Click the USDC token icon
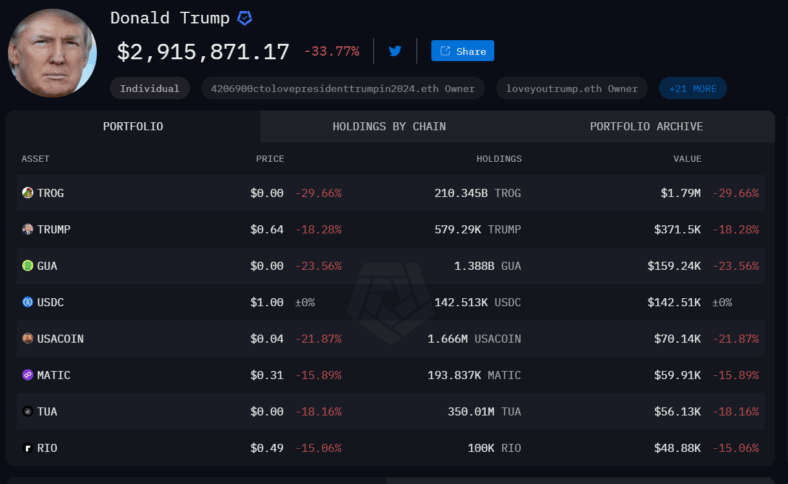 click(x=28, y=302)
